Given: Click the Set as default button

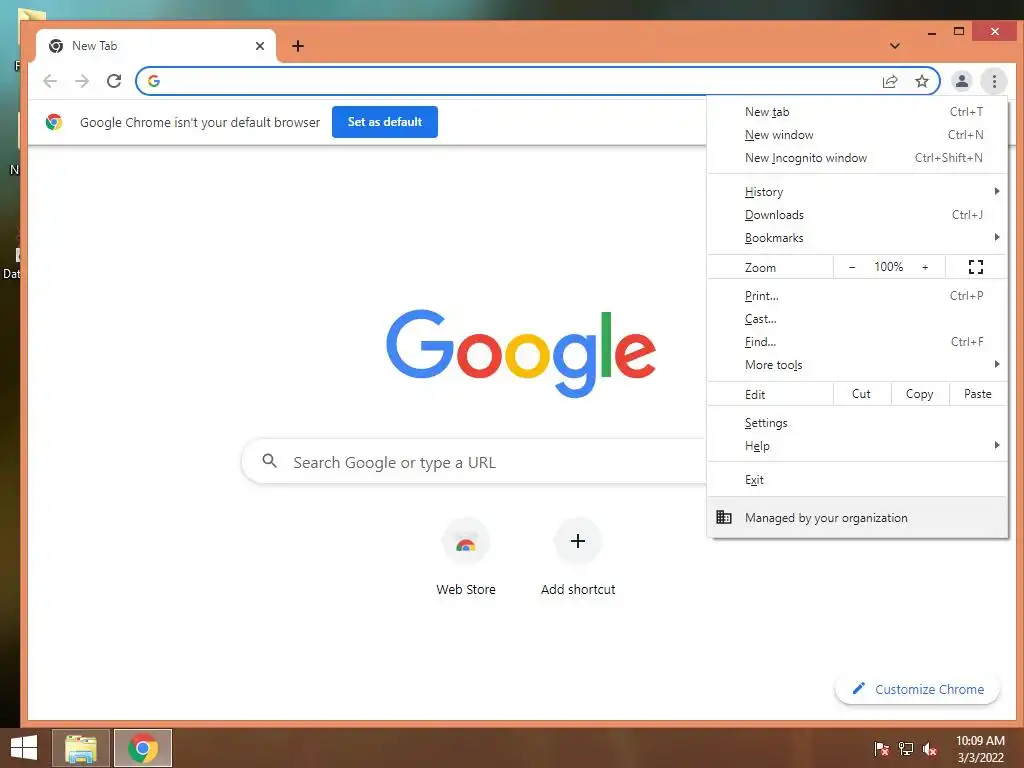Looking at the screenshot, I should pyautogui.click(x=385, y=122).
